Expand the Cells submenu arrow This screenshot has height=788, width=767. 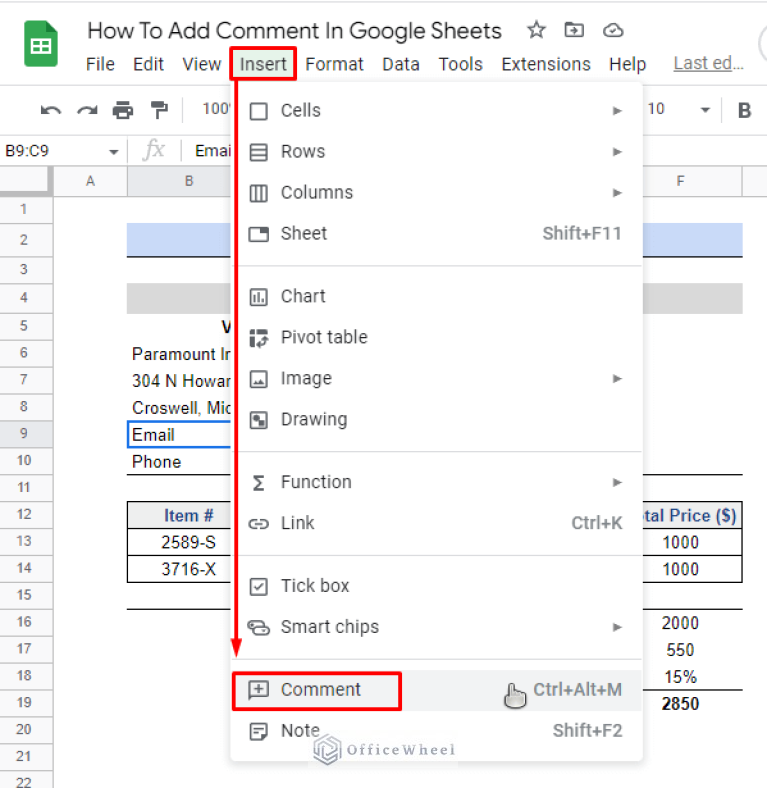pyautogui.click(x=617, y=111)
